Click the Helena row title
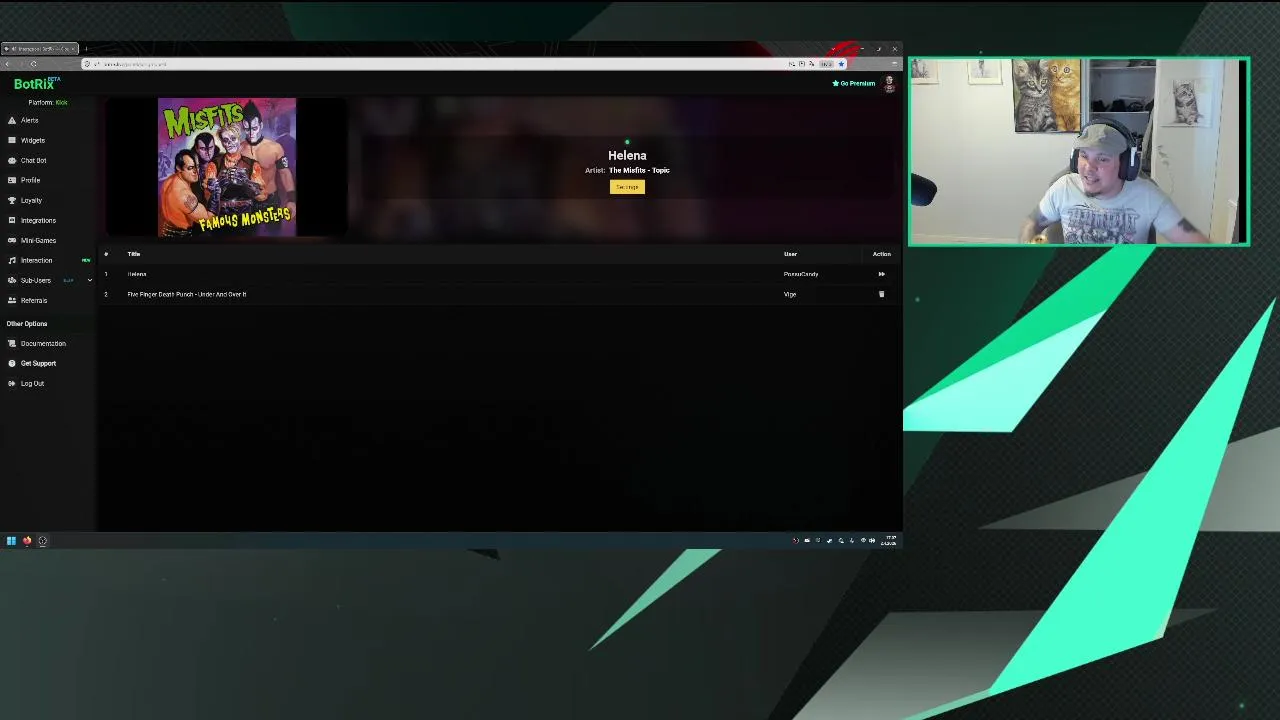 point(137,274)
